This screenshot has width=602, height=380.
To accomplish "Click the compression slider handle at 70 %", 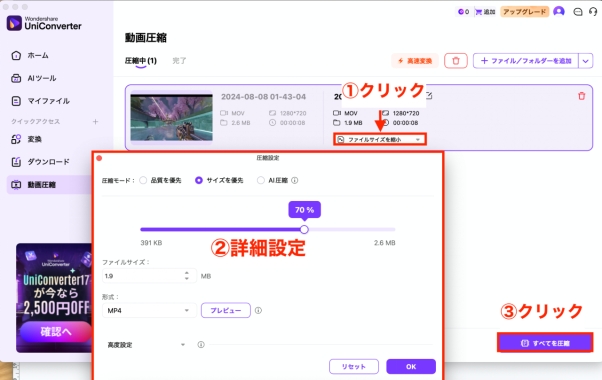I will [x=304, y=230].
